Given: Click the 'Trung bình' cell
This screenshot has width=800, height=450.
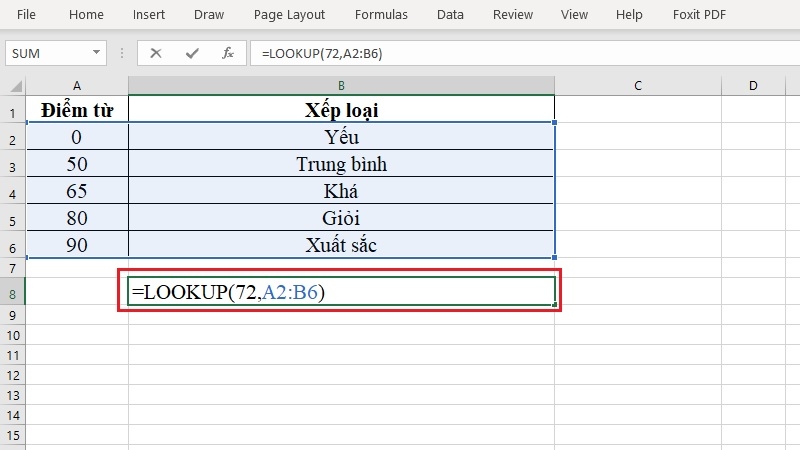Looking at the screenshot, I should [341, 163].
